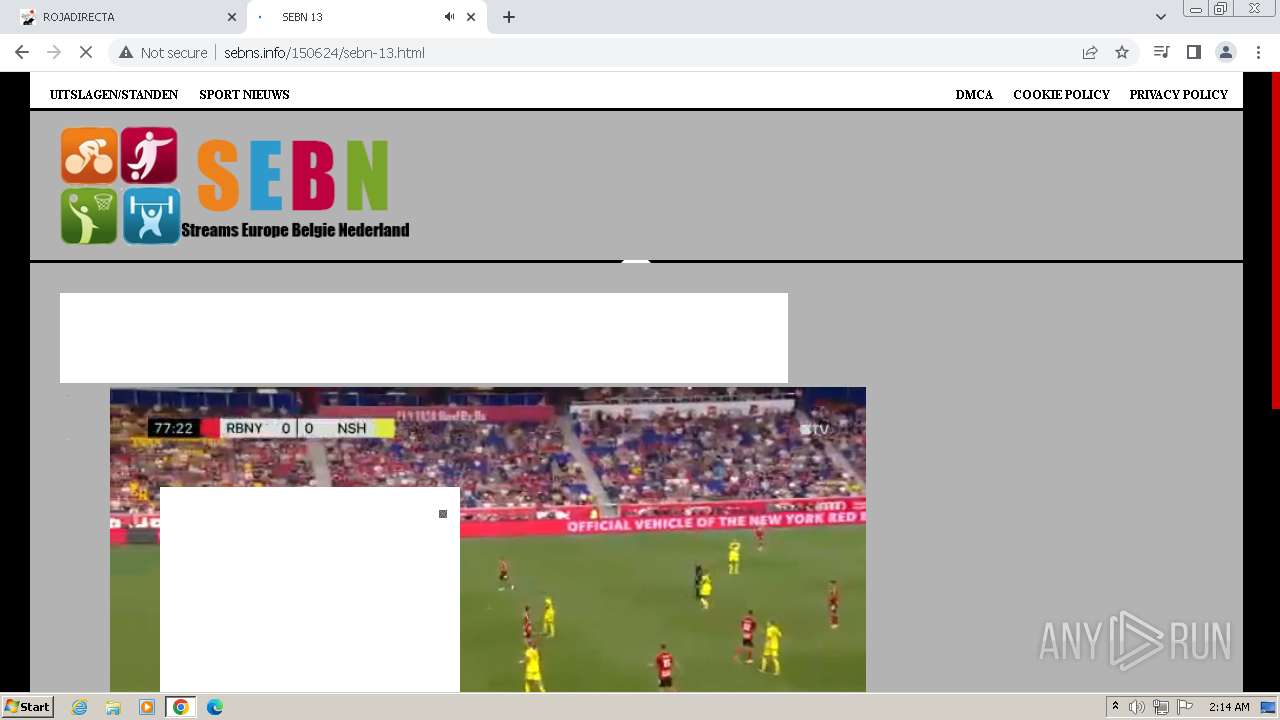1280x720 pixels.
Task: Open SPORT NIEUWS menu item
Action: [x=244, y=95]
